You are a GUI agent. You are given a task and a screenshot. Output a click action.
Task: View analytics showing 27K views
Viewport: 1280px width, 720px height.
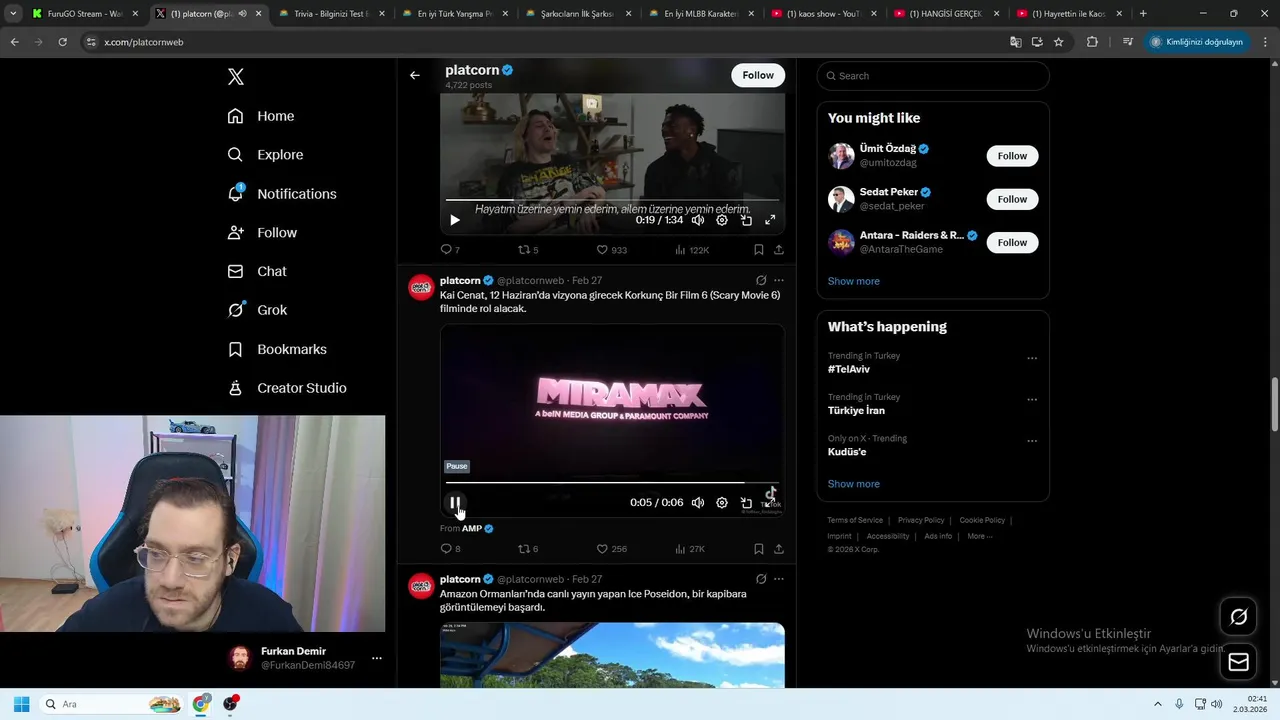pyautogui.click(x=690, y=549)
